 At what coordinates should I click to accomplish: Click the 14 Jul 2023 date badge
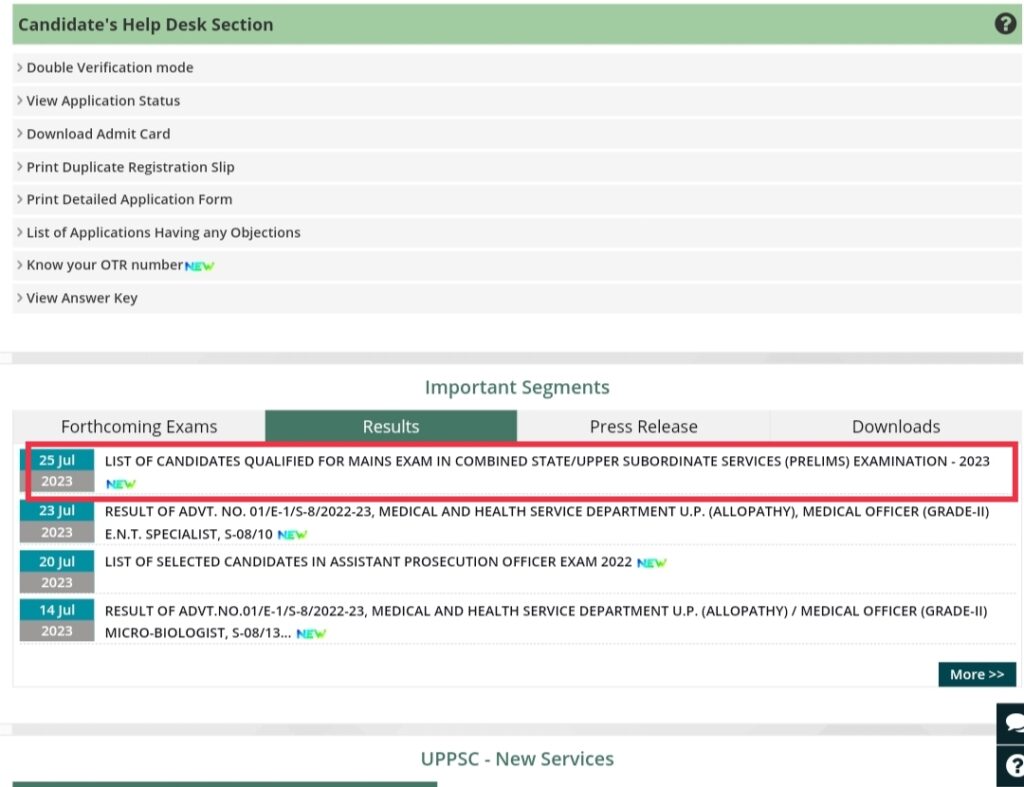(56, 620)
